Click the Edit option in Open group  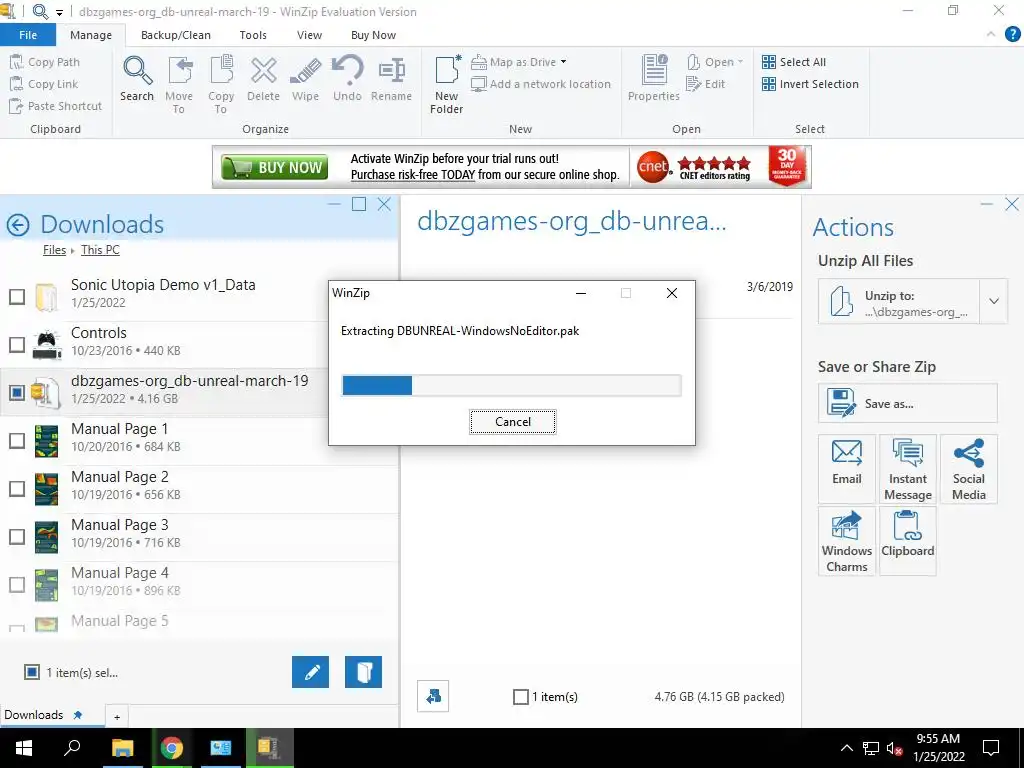[705, 84]
